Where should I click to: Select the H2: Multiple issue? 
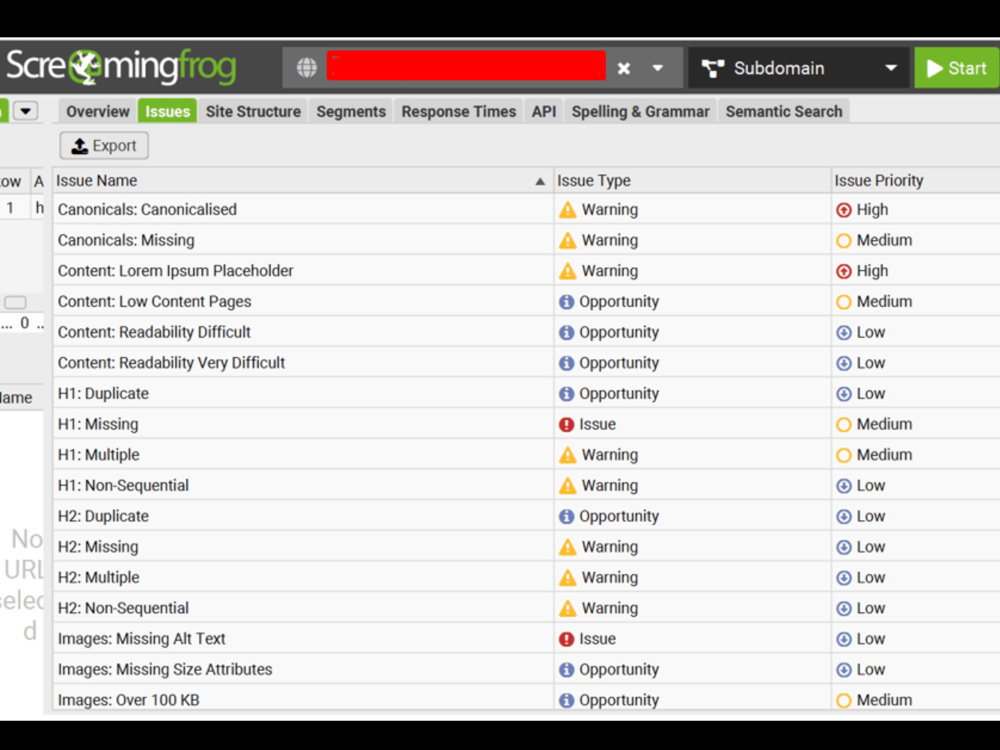(526, 577)
